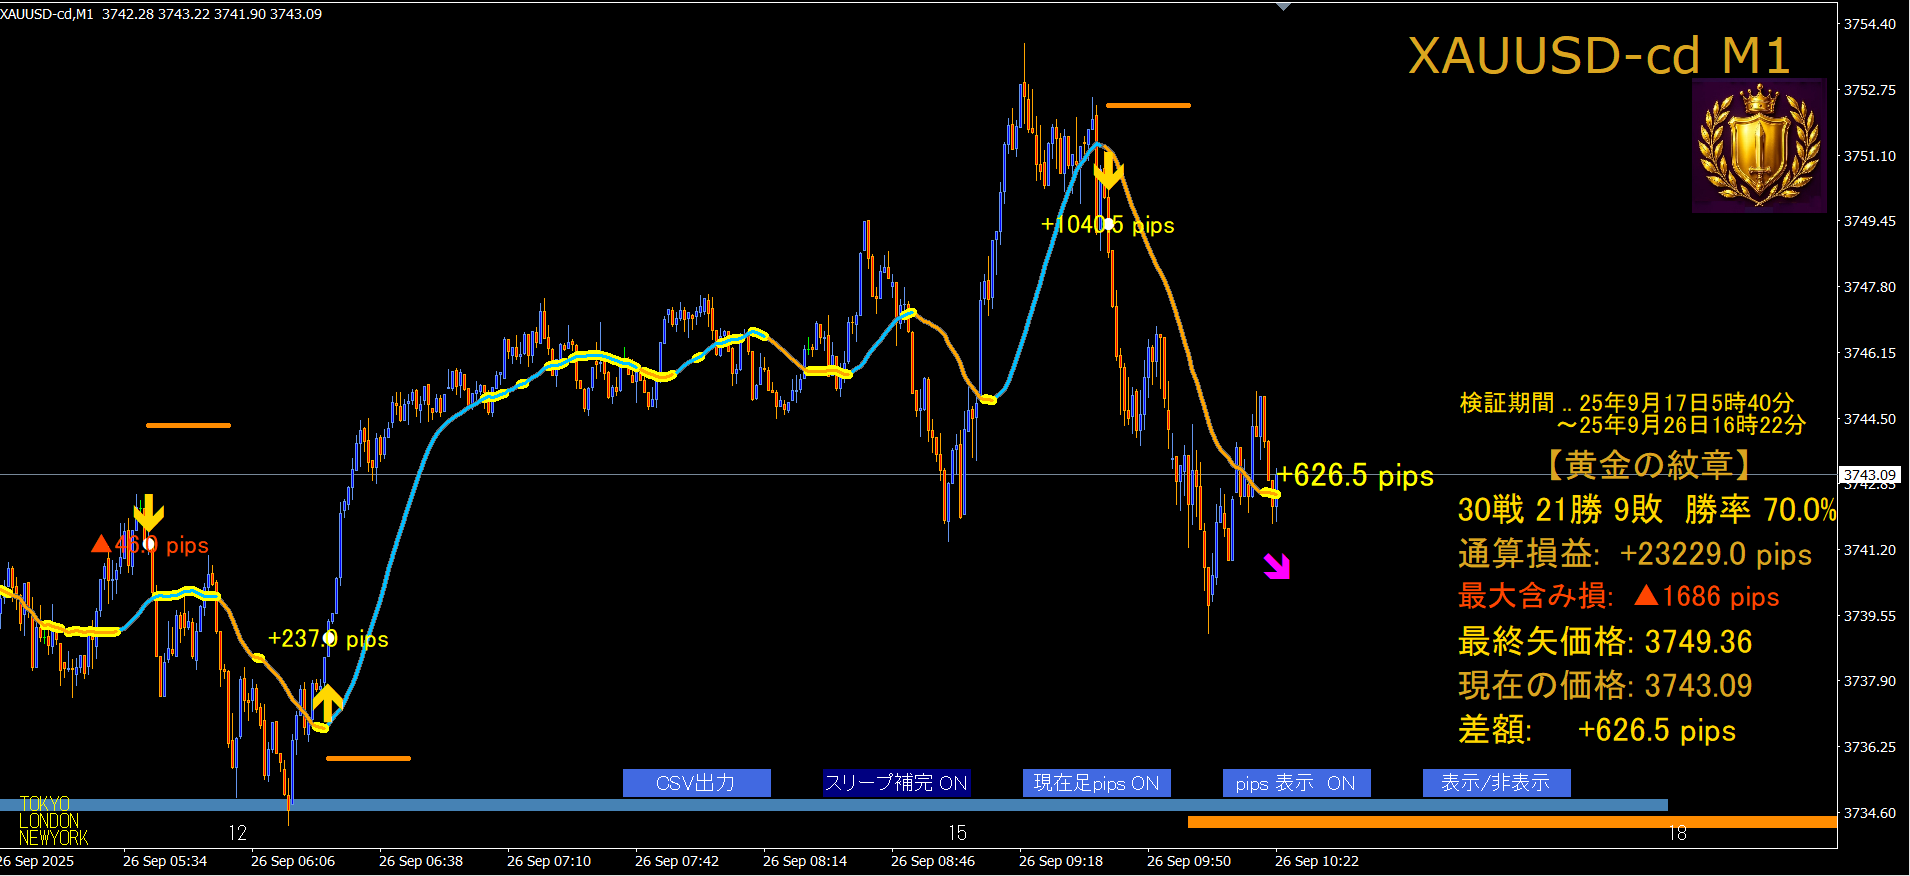Click the red triangle loss marker
The width and height of the screenshot is (1910, 876).
coord(101,545)
